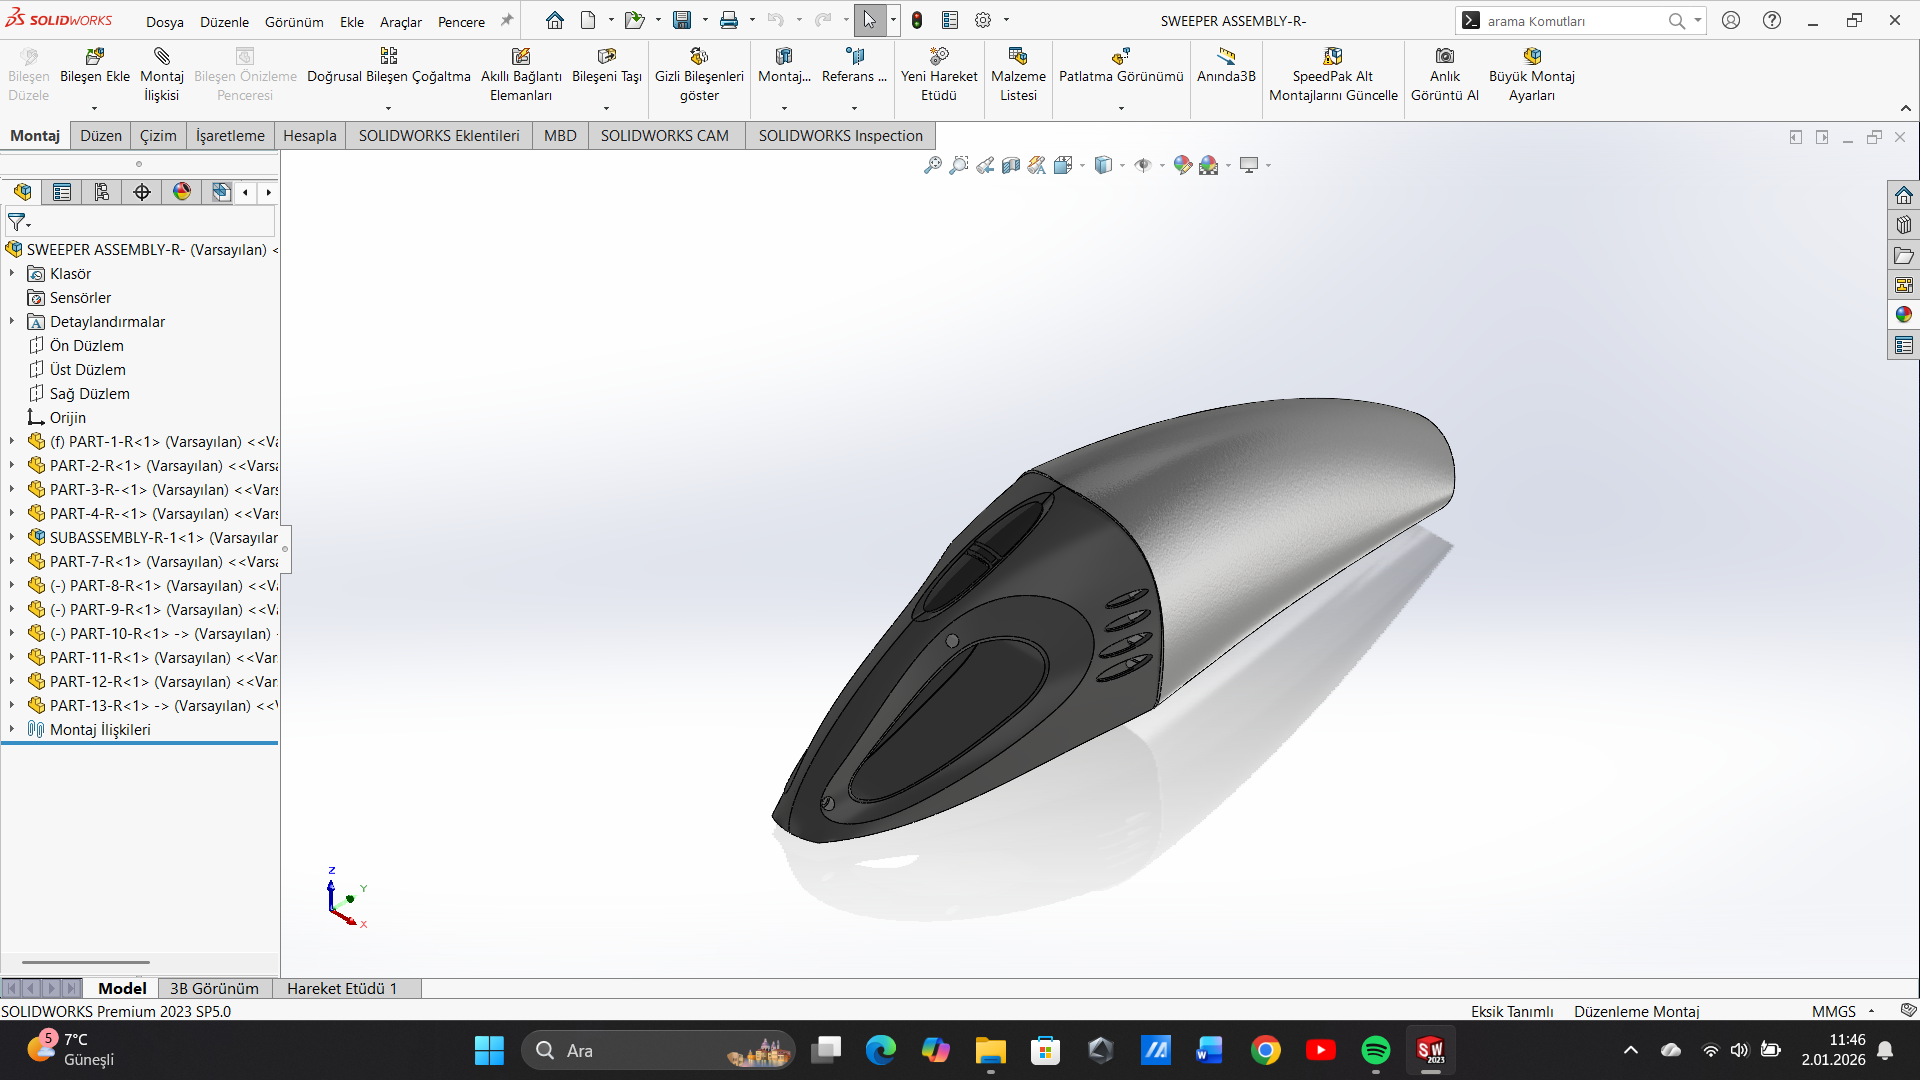
Task: Activate the Section View tool
Action: (1011, 165)
